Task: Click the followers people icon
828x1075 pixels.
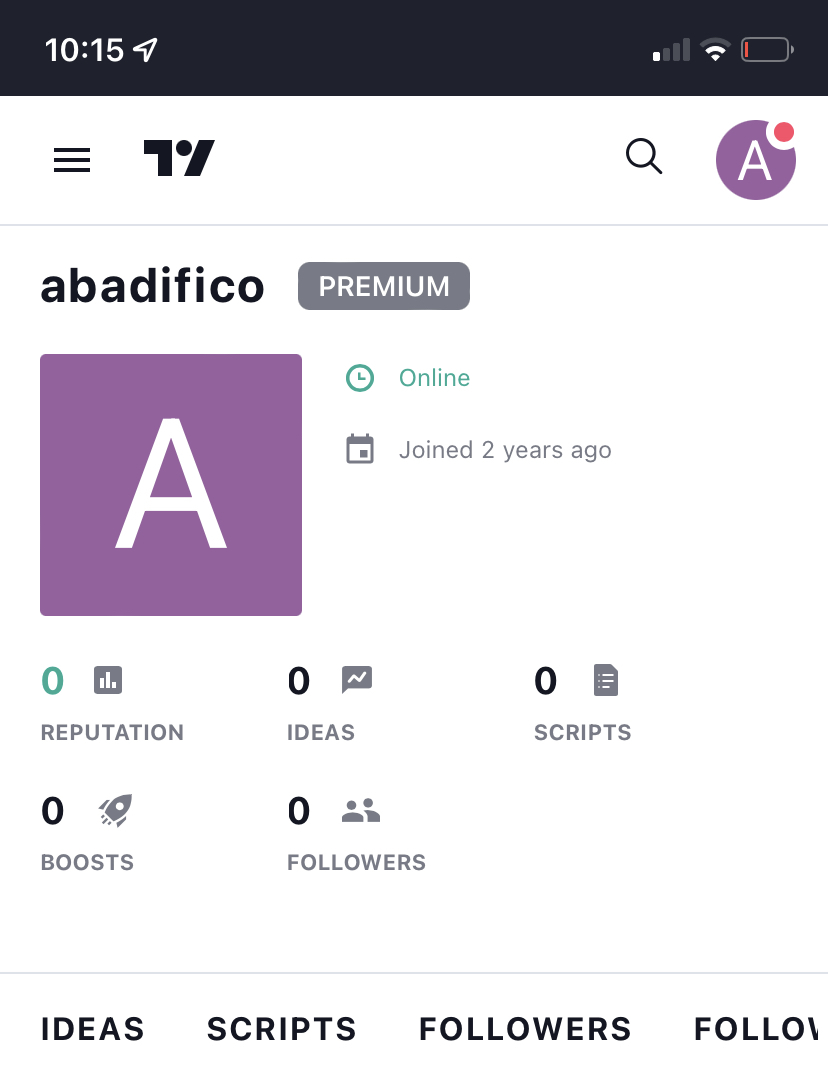Action: 361,811
